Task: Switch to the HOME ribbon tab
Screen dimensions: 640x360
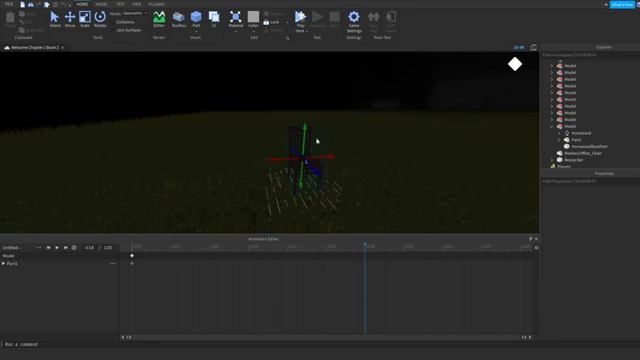Action: click(x=82, y=4)
